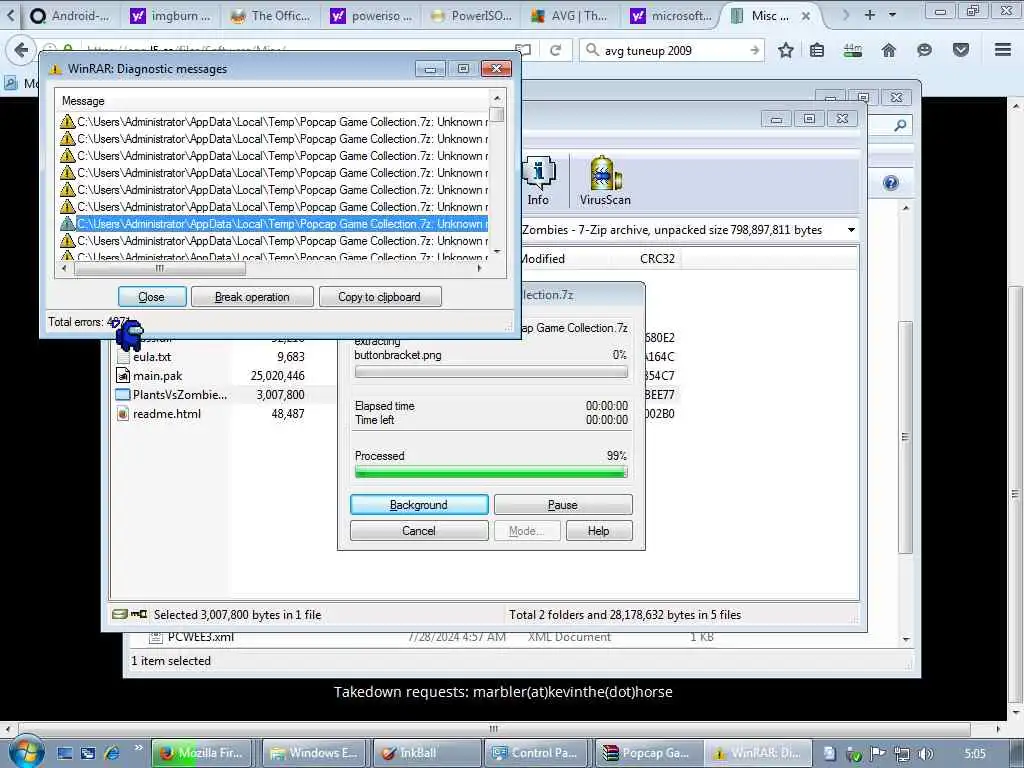Click the Internet Explorer quick launch icon

pos(112,753)
